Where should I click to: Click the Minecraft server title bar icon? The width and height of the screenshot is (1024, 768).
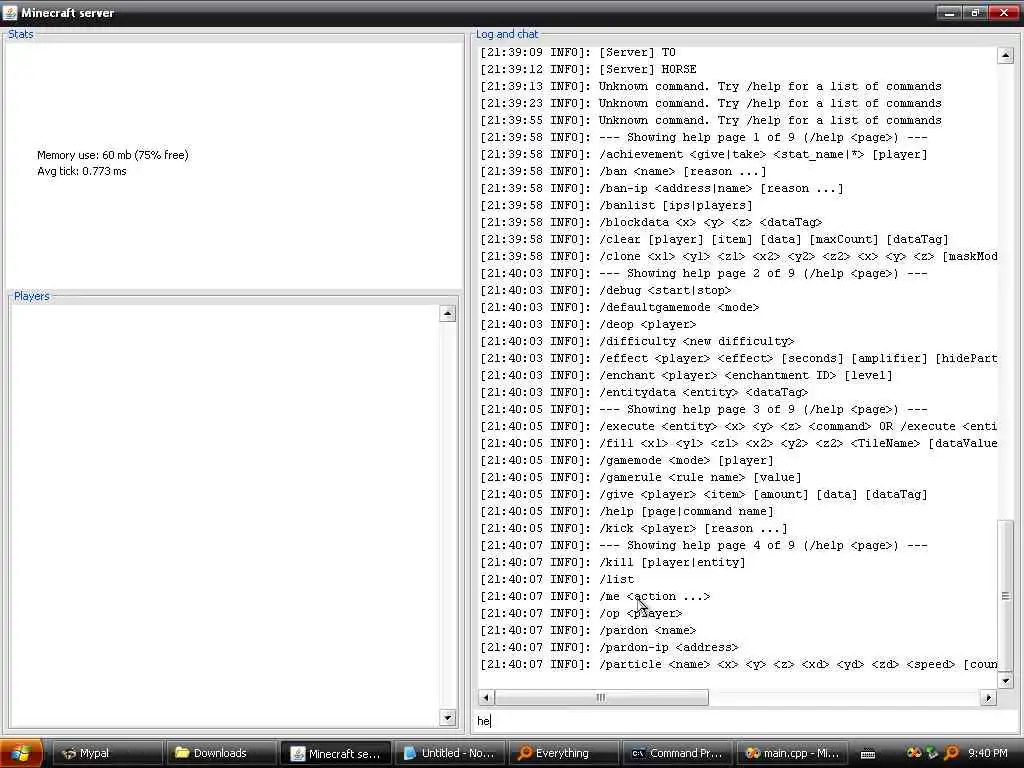pyautogui.click(x=10, y=12)
